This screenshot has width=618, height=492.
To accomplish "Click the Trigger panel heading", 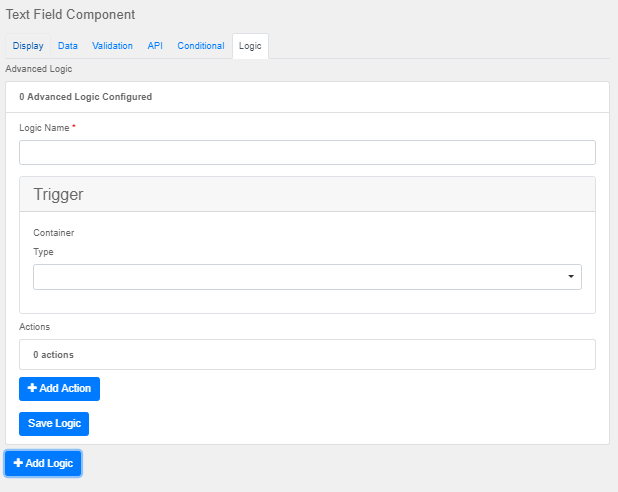I will [307, 194].
